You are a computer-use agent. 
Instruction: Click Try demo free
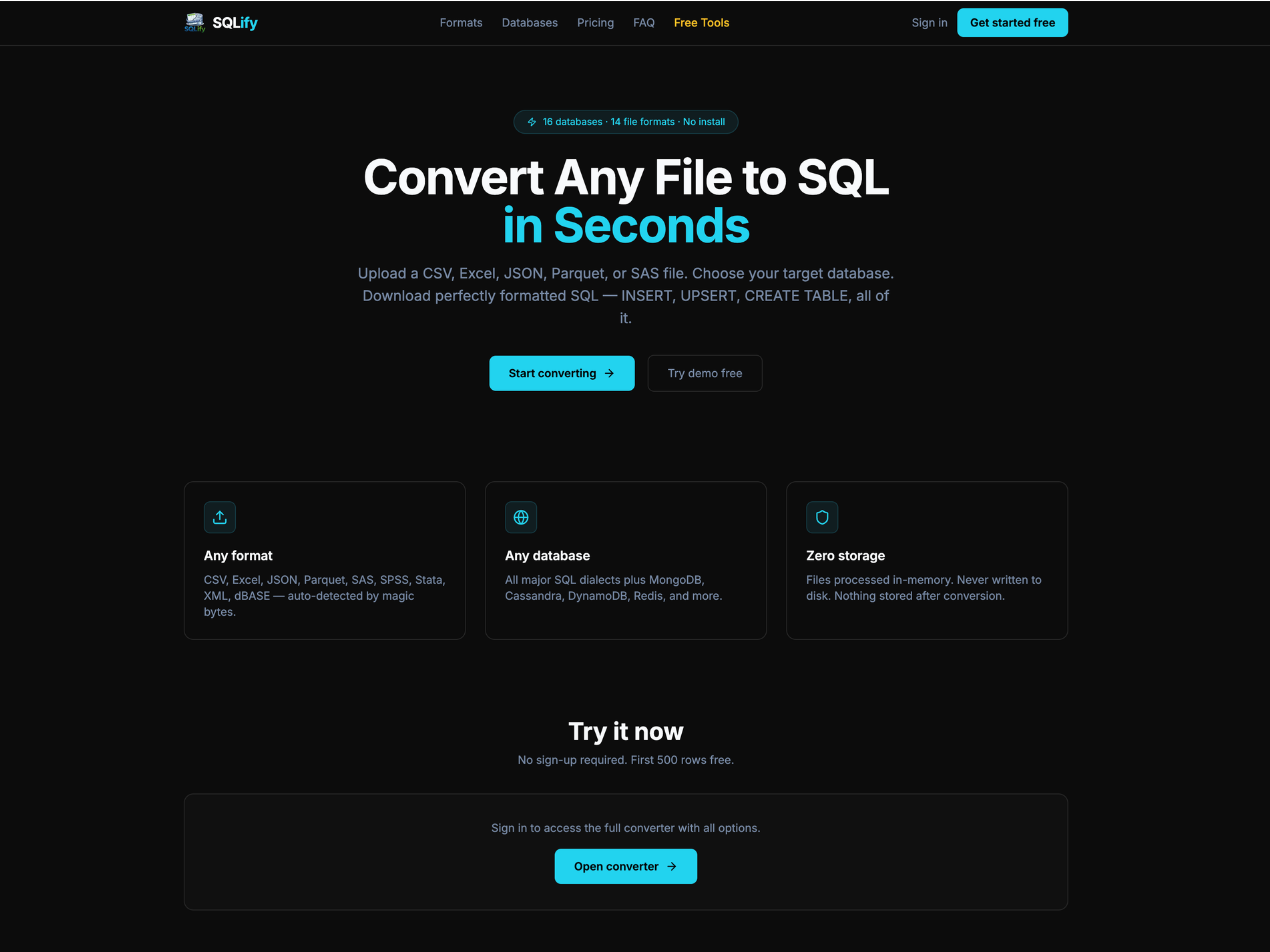click(705, 373)
